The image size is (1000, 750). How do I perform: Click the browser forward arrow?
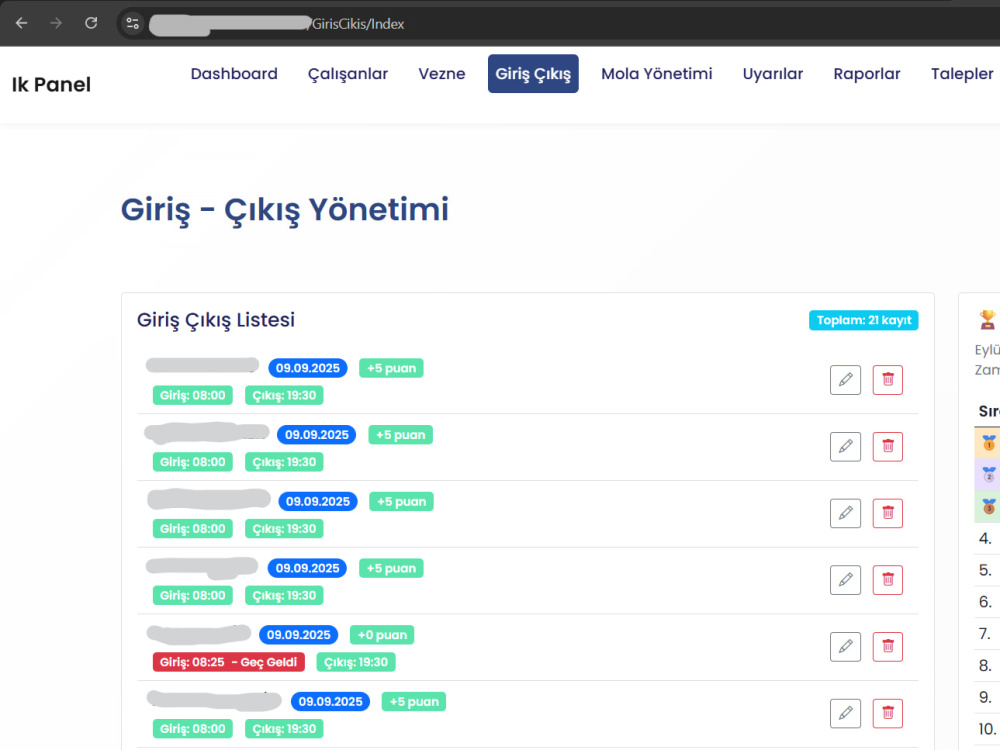tap(56, 24)
